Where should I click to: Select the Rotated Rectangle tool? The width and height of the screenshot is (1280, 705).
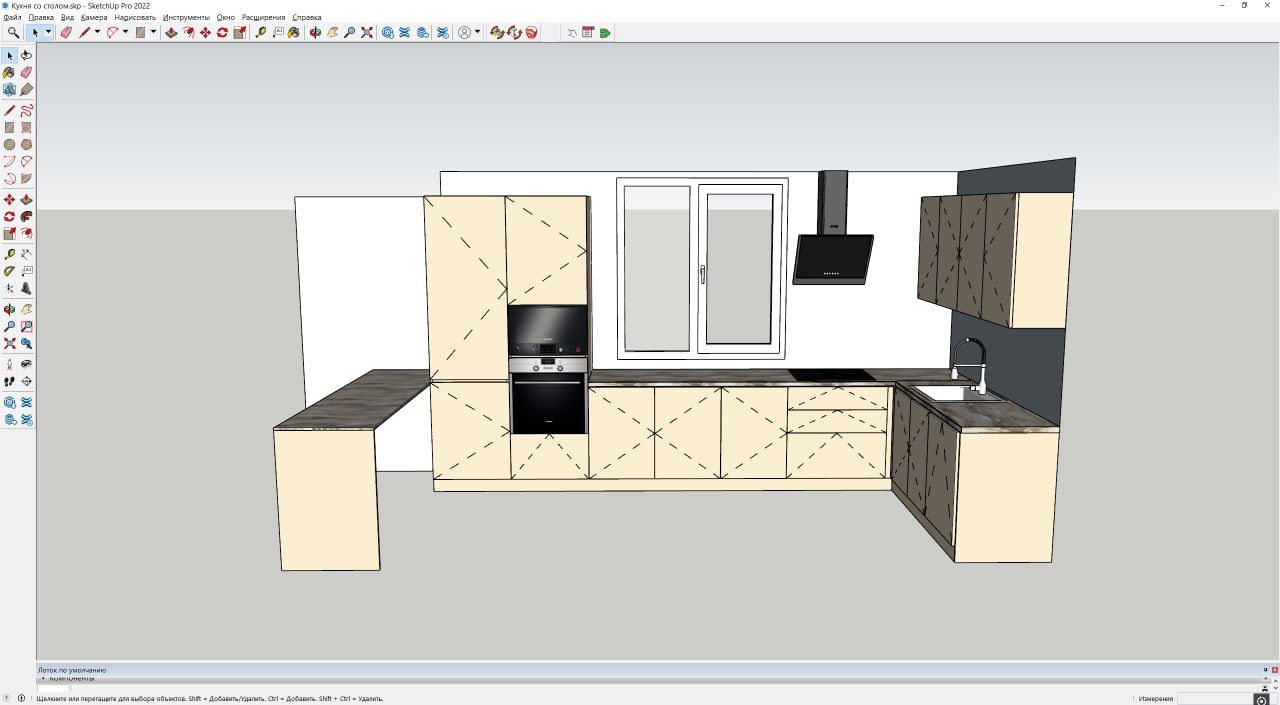(26, 127)
